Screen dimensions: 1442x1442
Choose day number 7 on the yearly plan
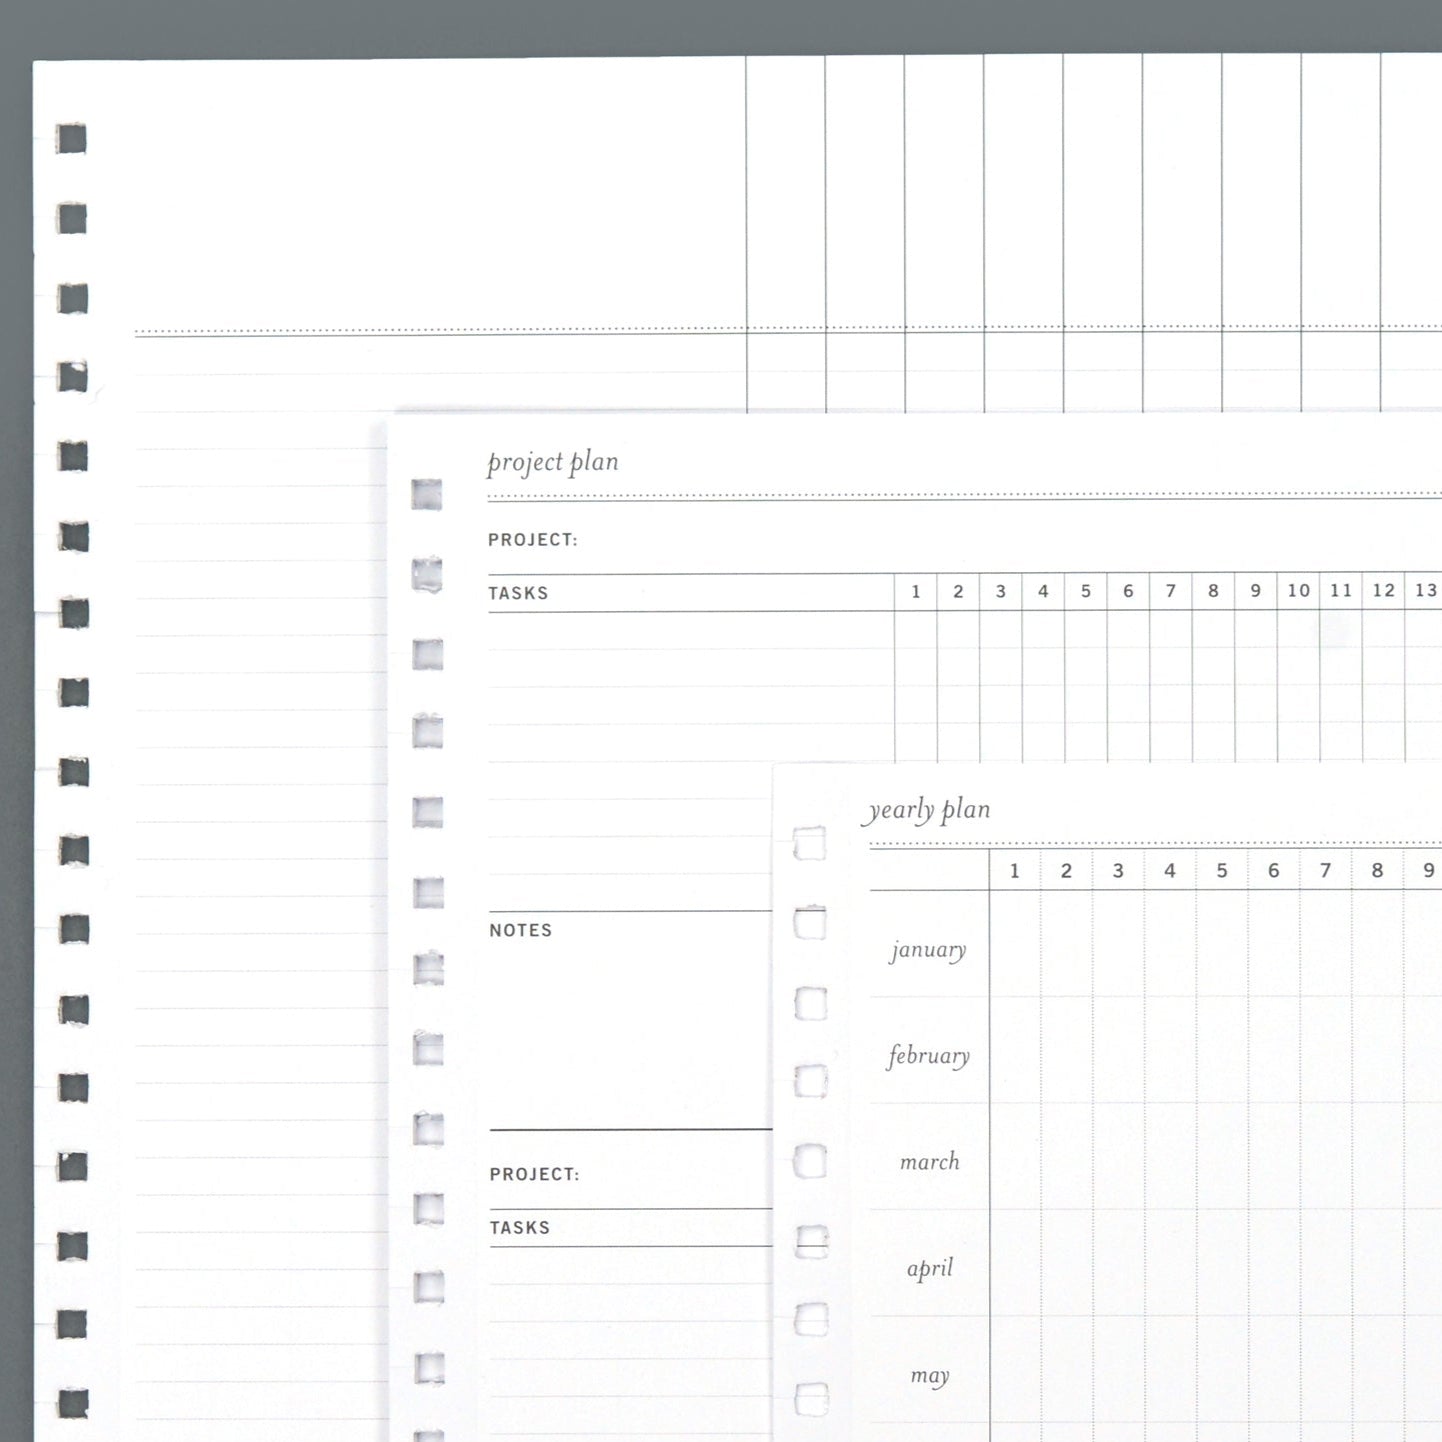[1326, 871]
